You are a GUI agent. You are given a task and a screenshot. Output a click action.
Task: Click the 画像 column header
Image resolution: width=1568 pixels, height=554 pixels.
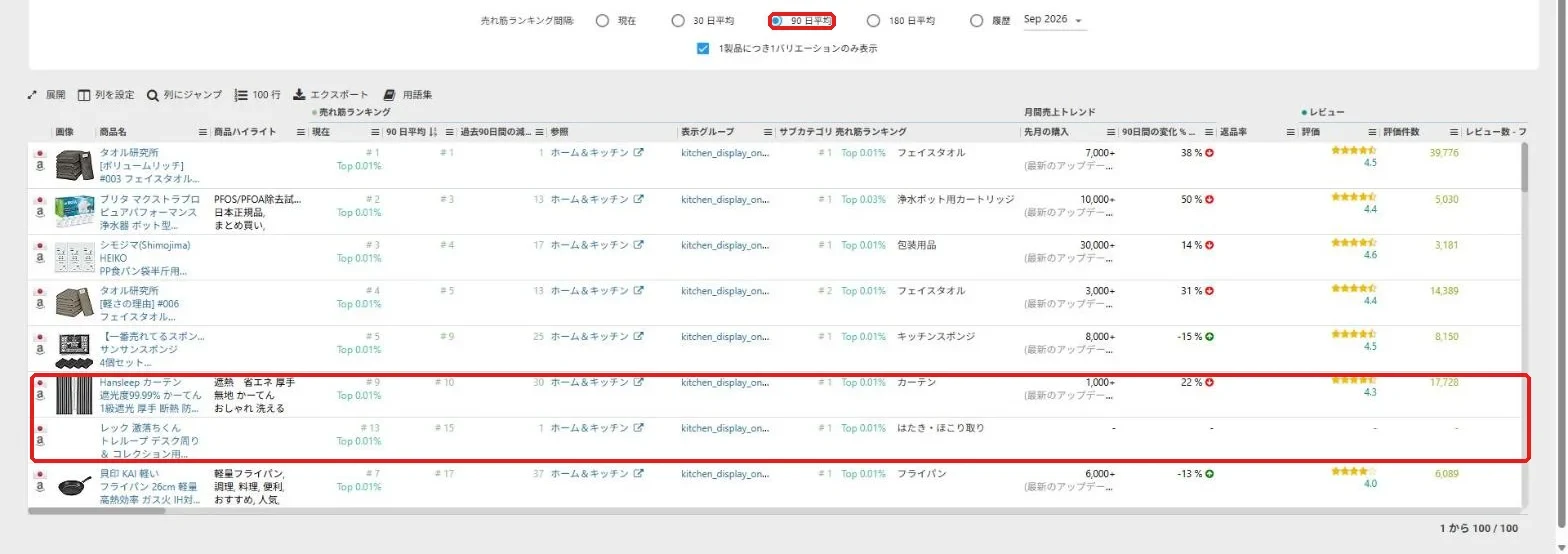(64, 132)
